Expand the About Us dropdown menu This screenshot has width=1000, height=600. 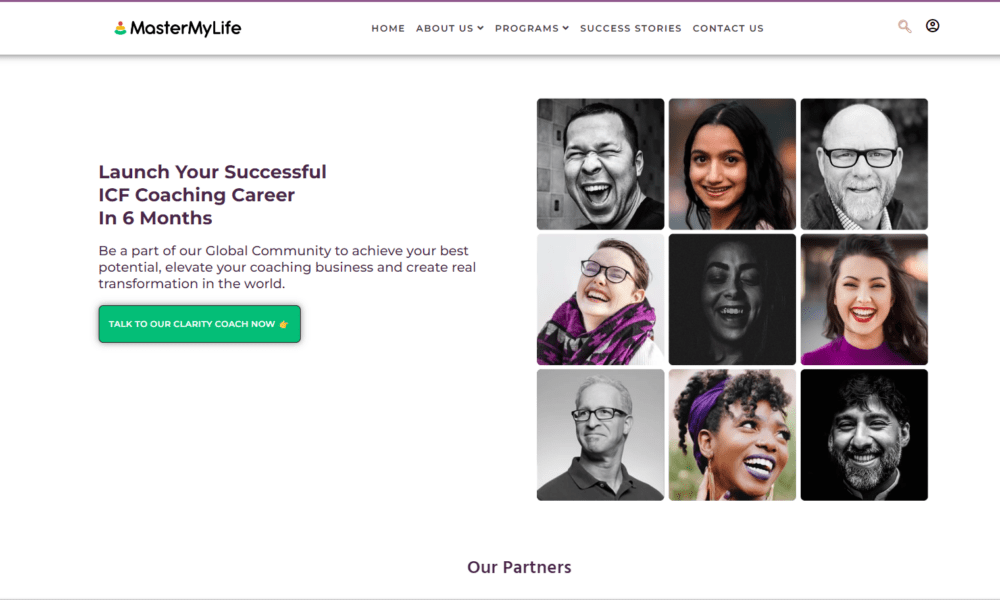click(x=449, y=29)
